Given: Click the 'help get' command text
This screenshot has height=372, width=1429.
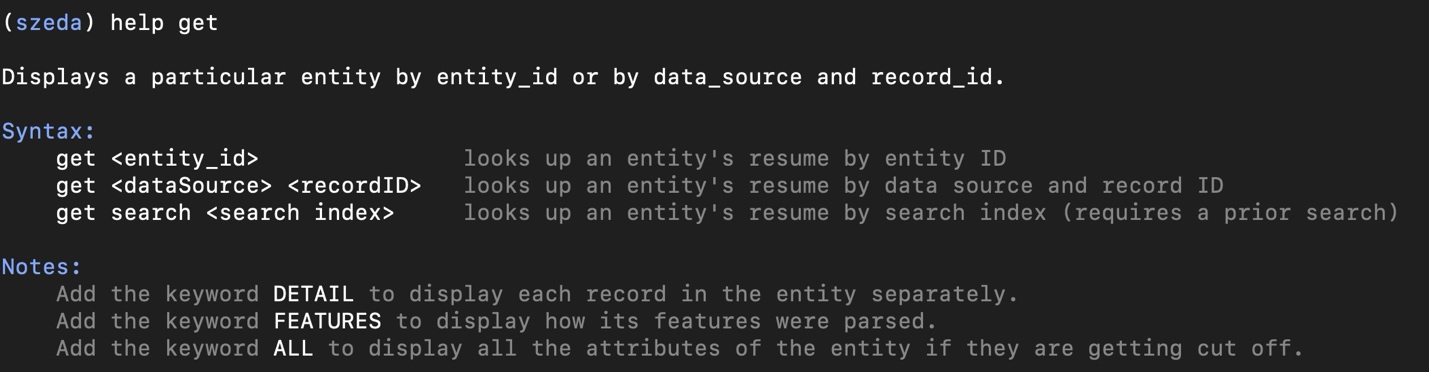Looking at the screenshot, I should coord(164,22).
